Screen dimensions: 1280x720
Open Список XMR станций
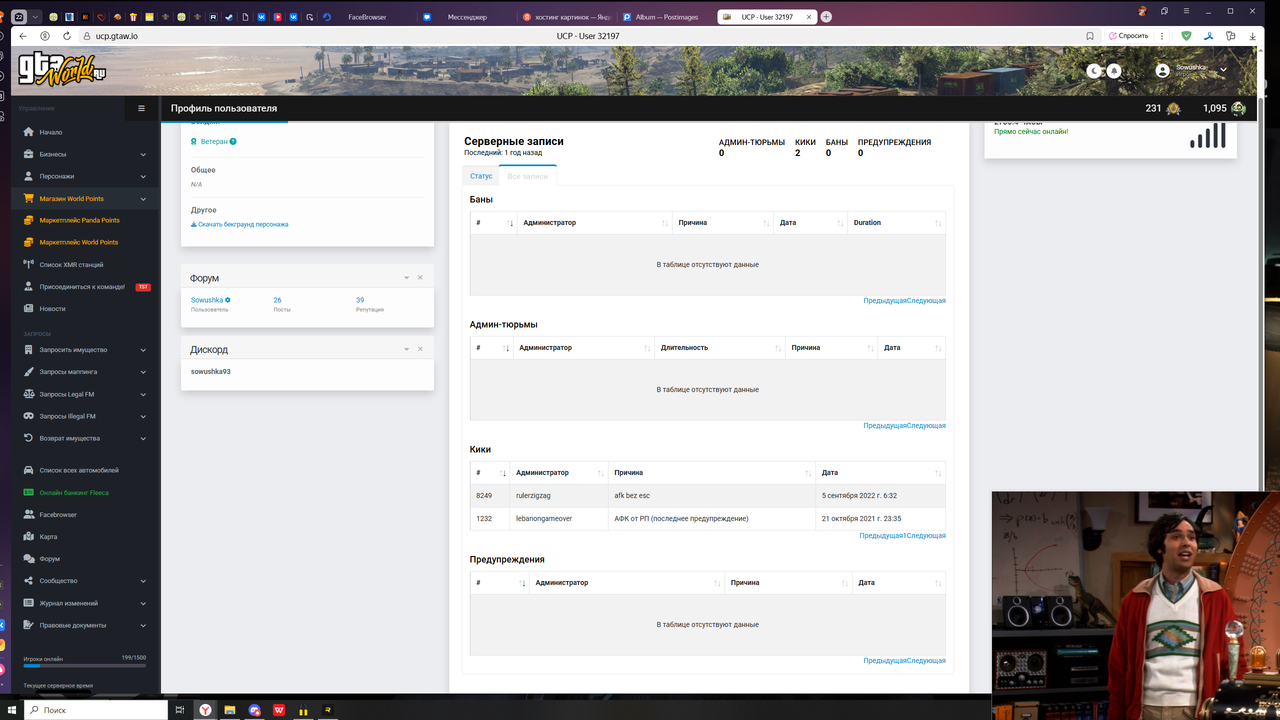(71, 265)
